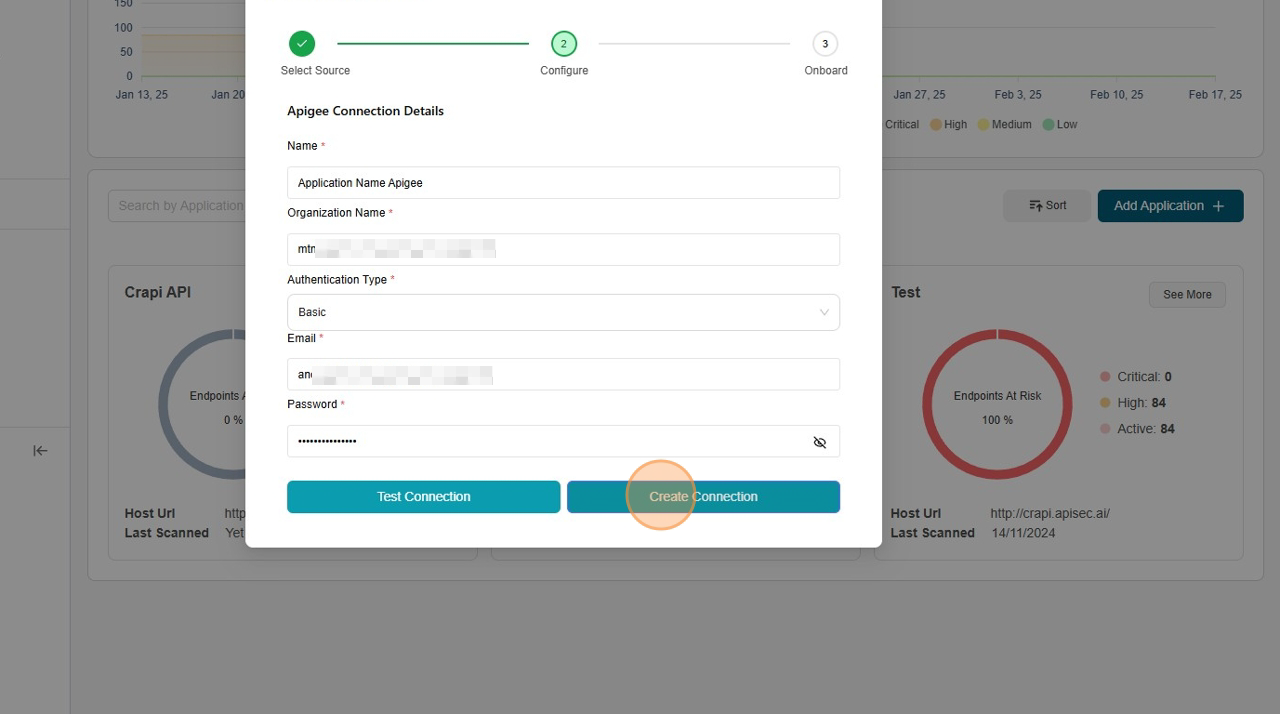Click the Add Application button
This screenshot has height=714, width=1280.
[x=1170, y=206]
